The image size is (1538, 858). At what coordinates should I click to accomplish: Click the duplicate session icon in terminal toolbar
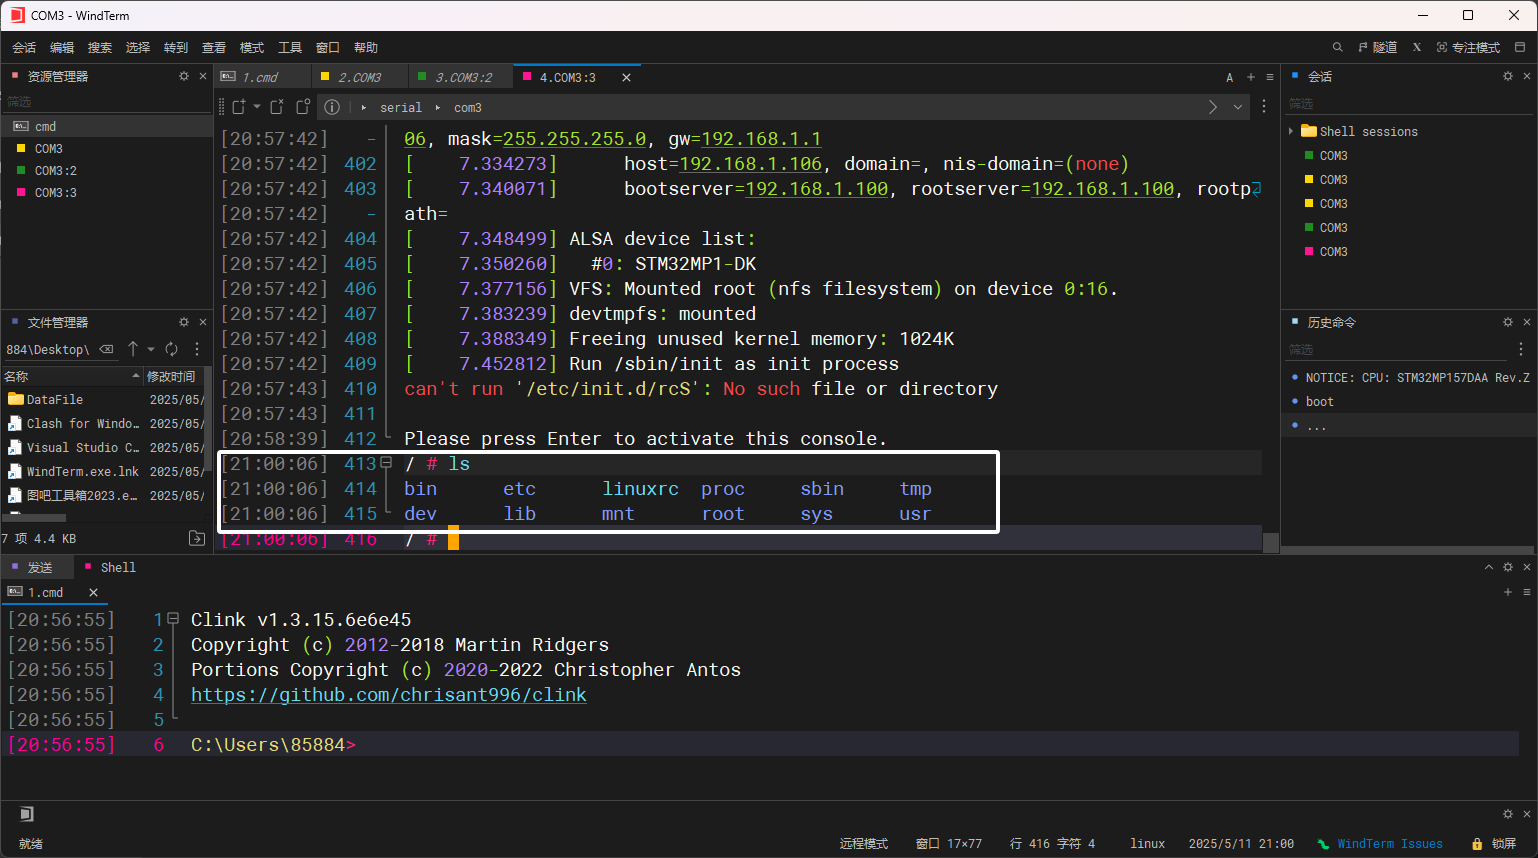tap(303, 107)
